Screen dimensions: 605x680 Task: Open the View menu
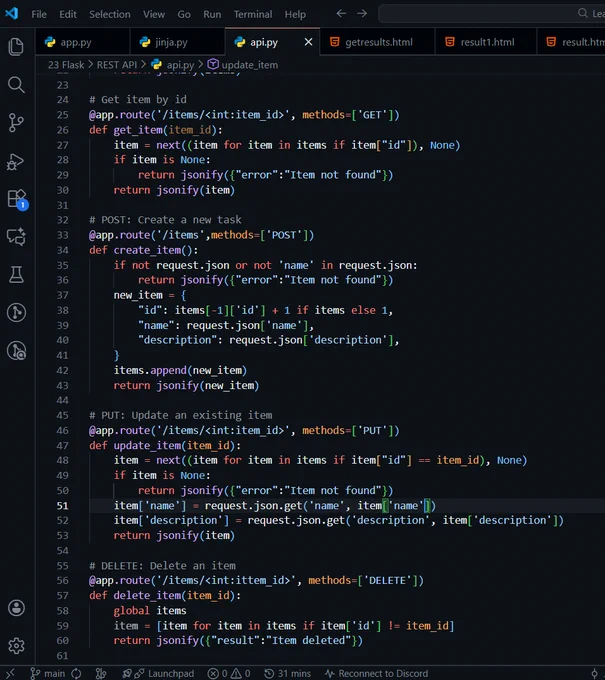[x=154, y=14]
